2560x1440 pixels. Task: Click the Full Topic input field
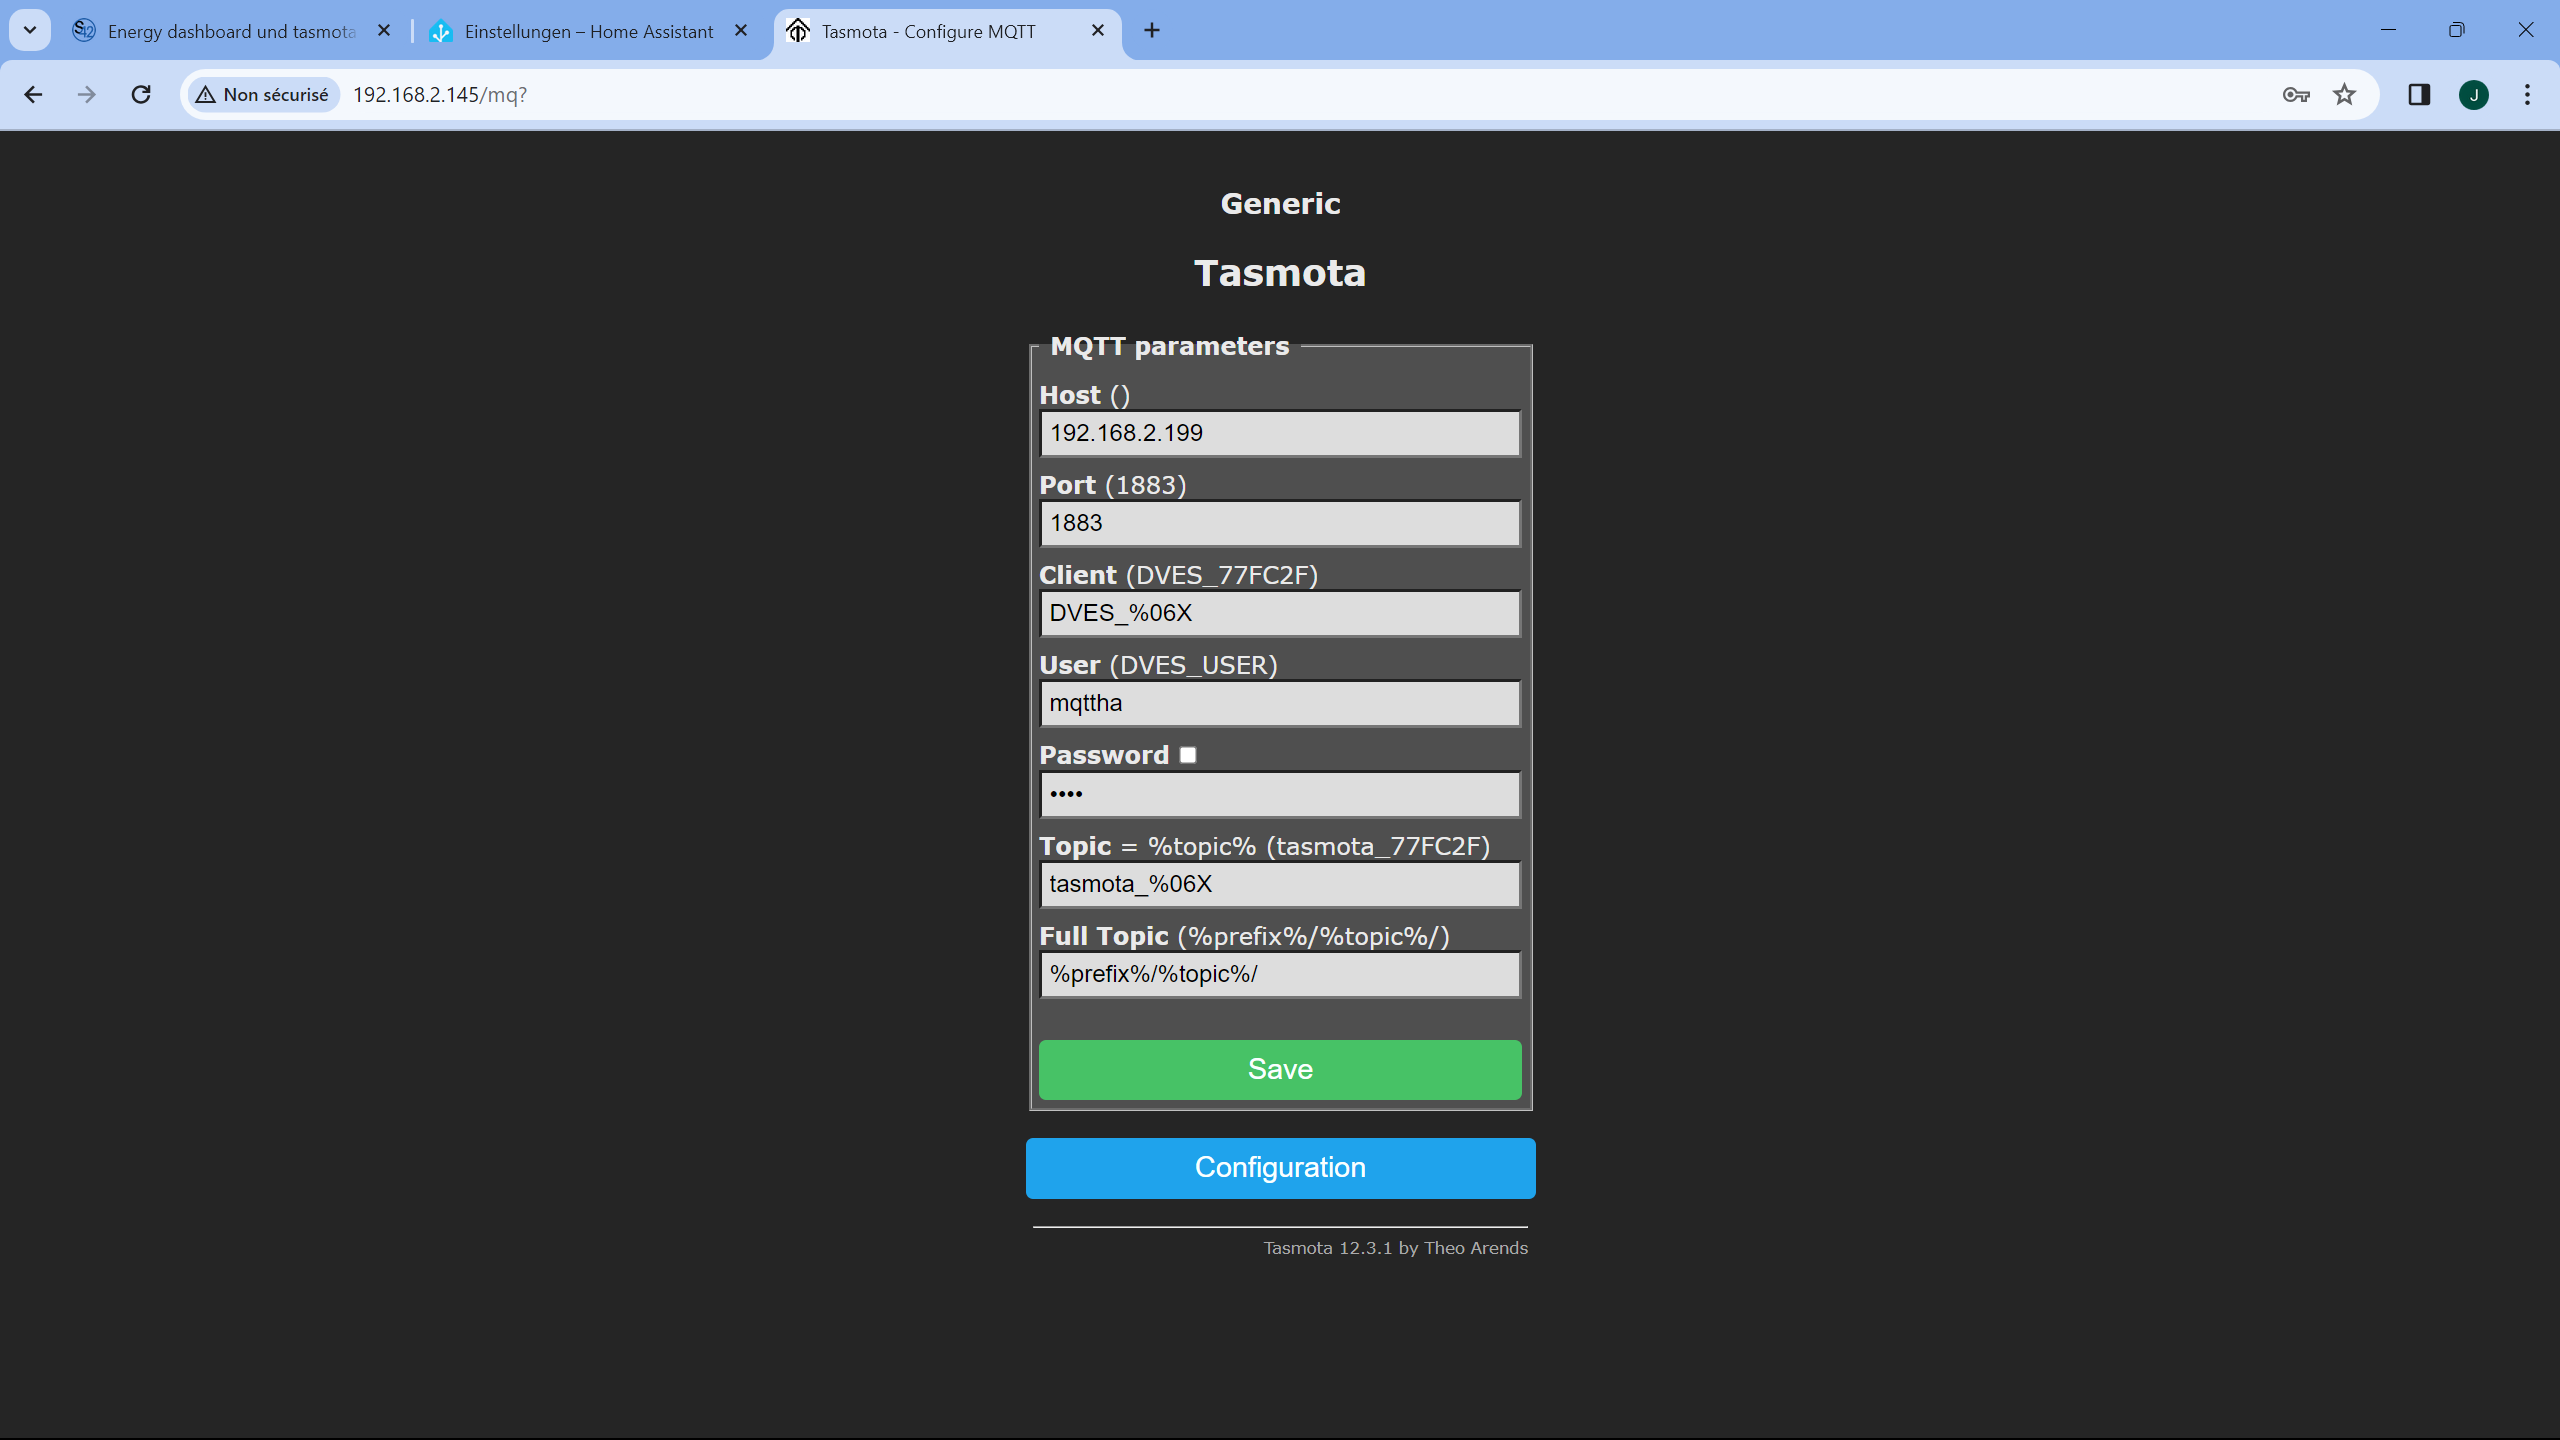pos(1280,974)
